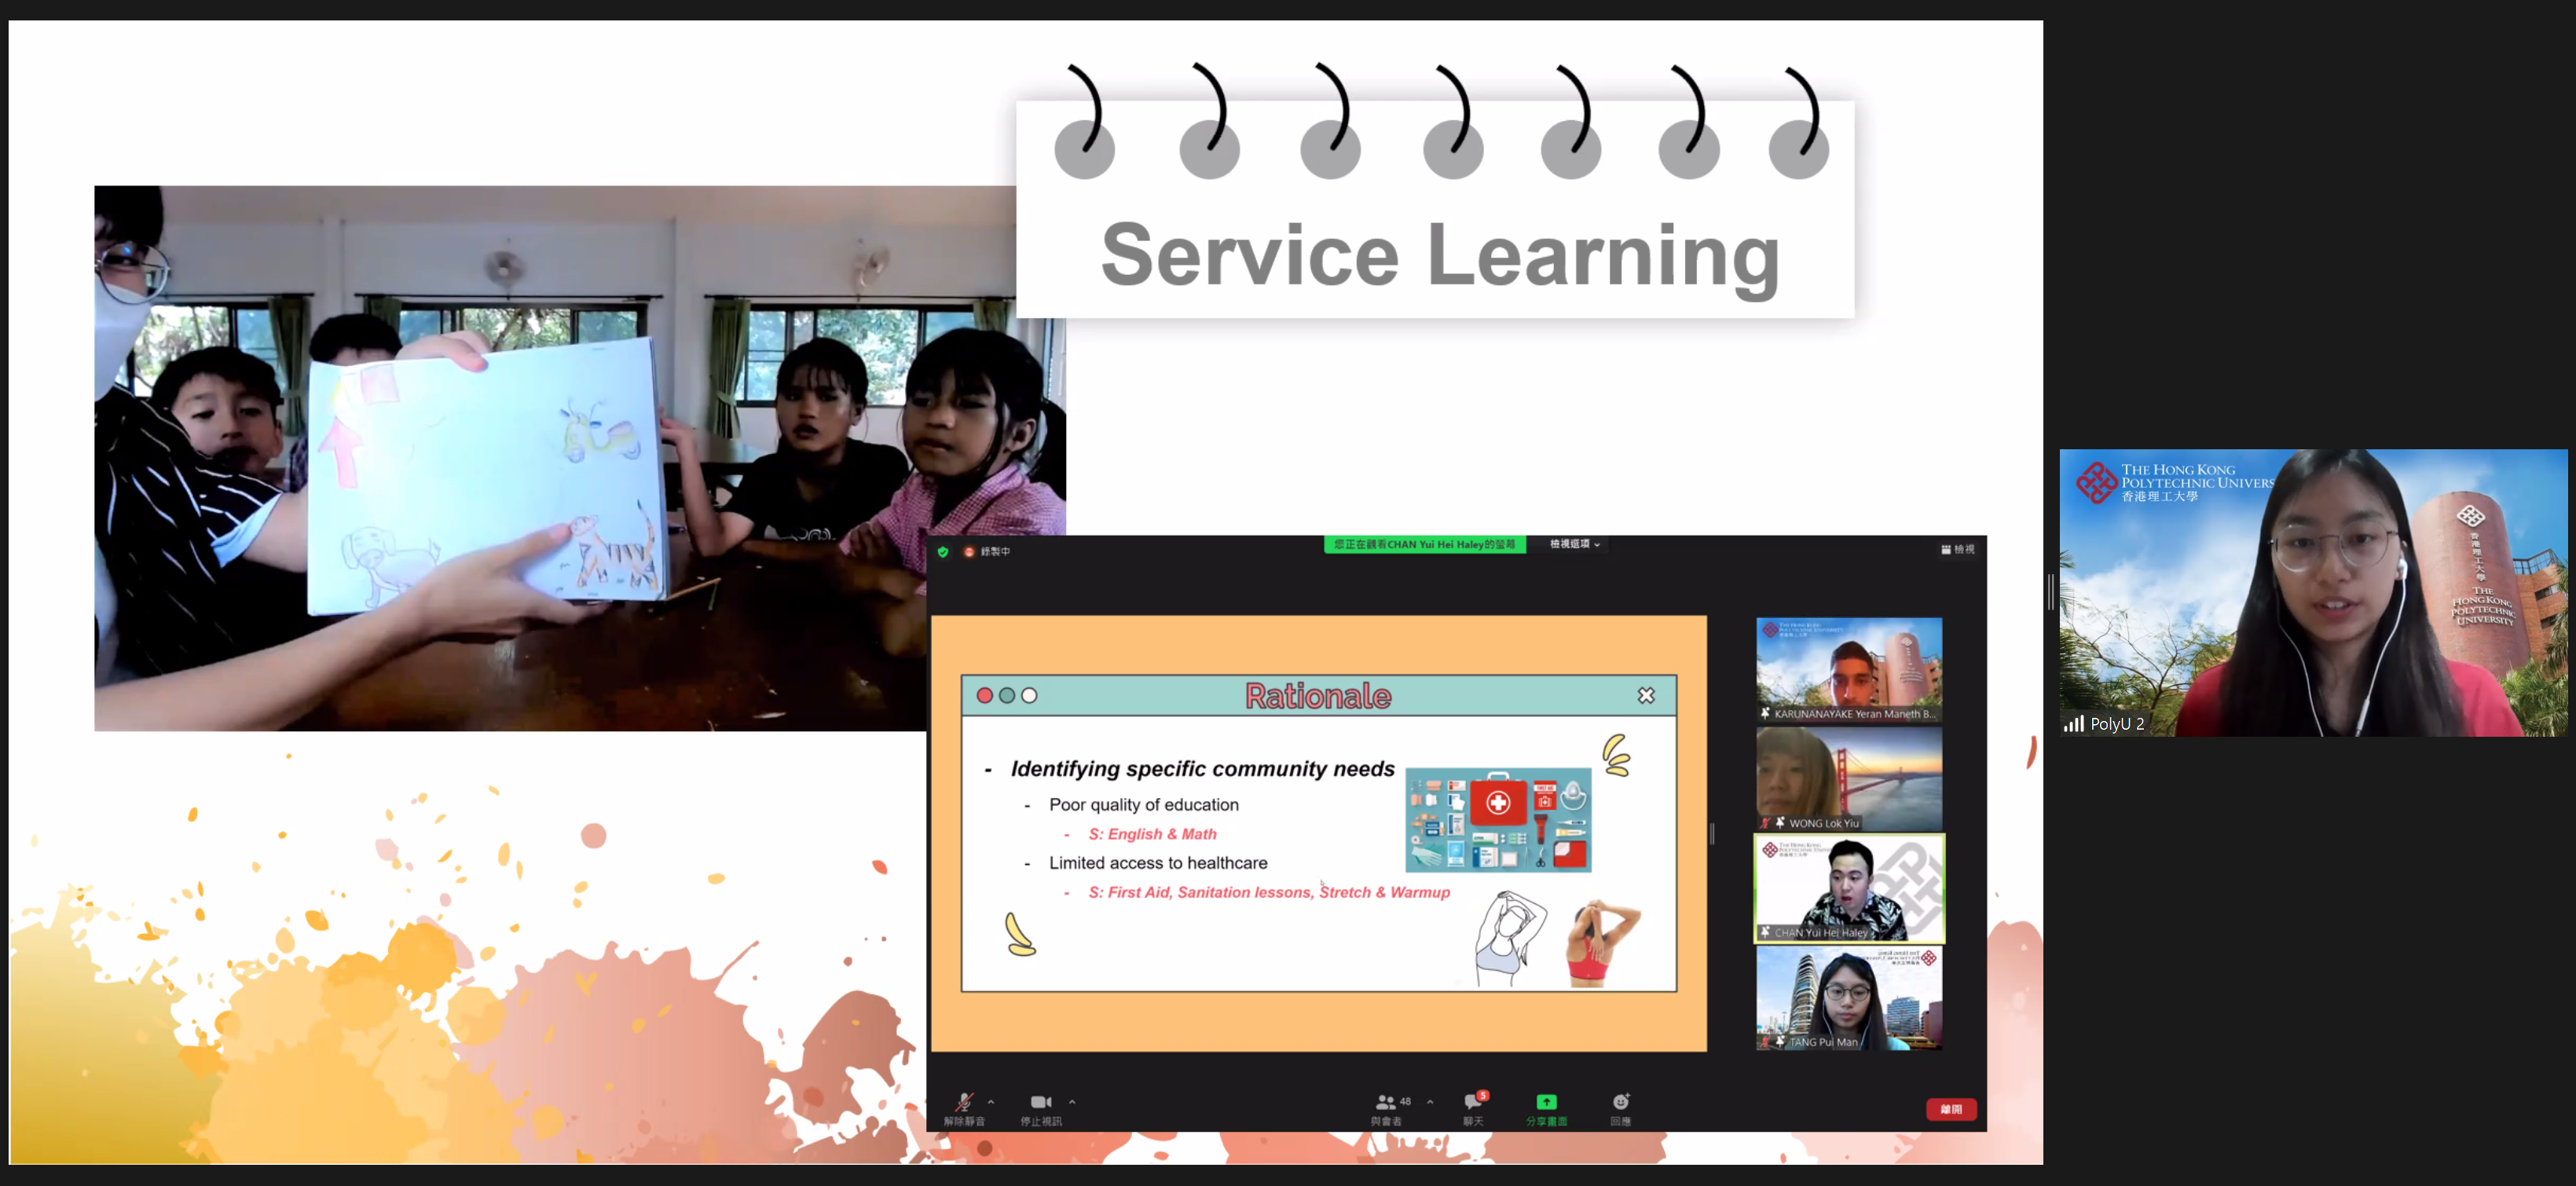Click the muted microphone icon (解除靜音)
Viewport: 2576px width, 1186px height.
(963, 1102)
